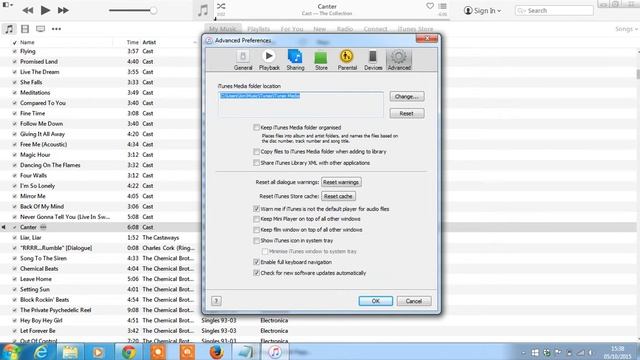Screen dimensions: 640x360
Task: Click the album art music note icon
Action: (203, 10)
